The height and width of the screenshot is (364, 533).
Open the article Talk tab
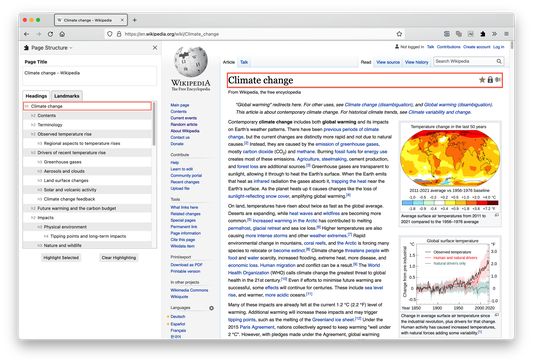[x=244, y=62]
